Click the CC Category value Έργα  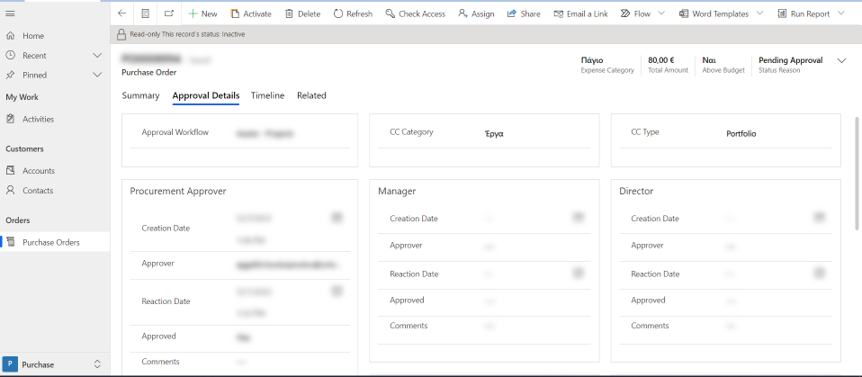(x=493, y=134)
